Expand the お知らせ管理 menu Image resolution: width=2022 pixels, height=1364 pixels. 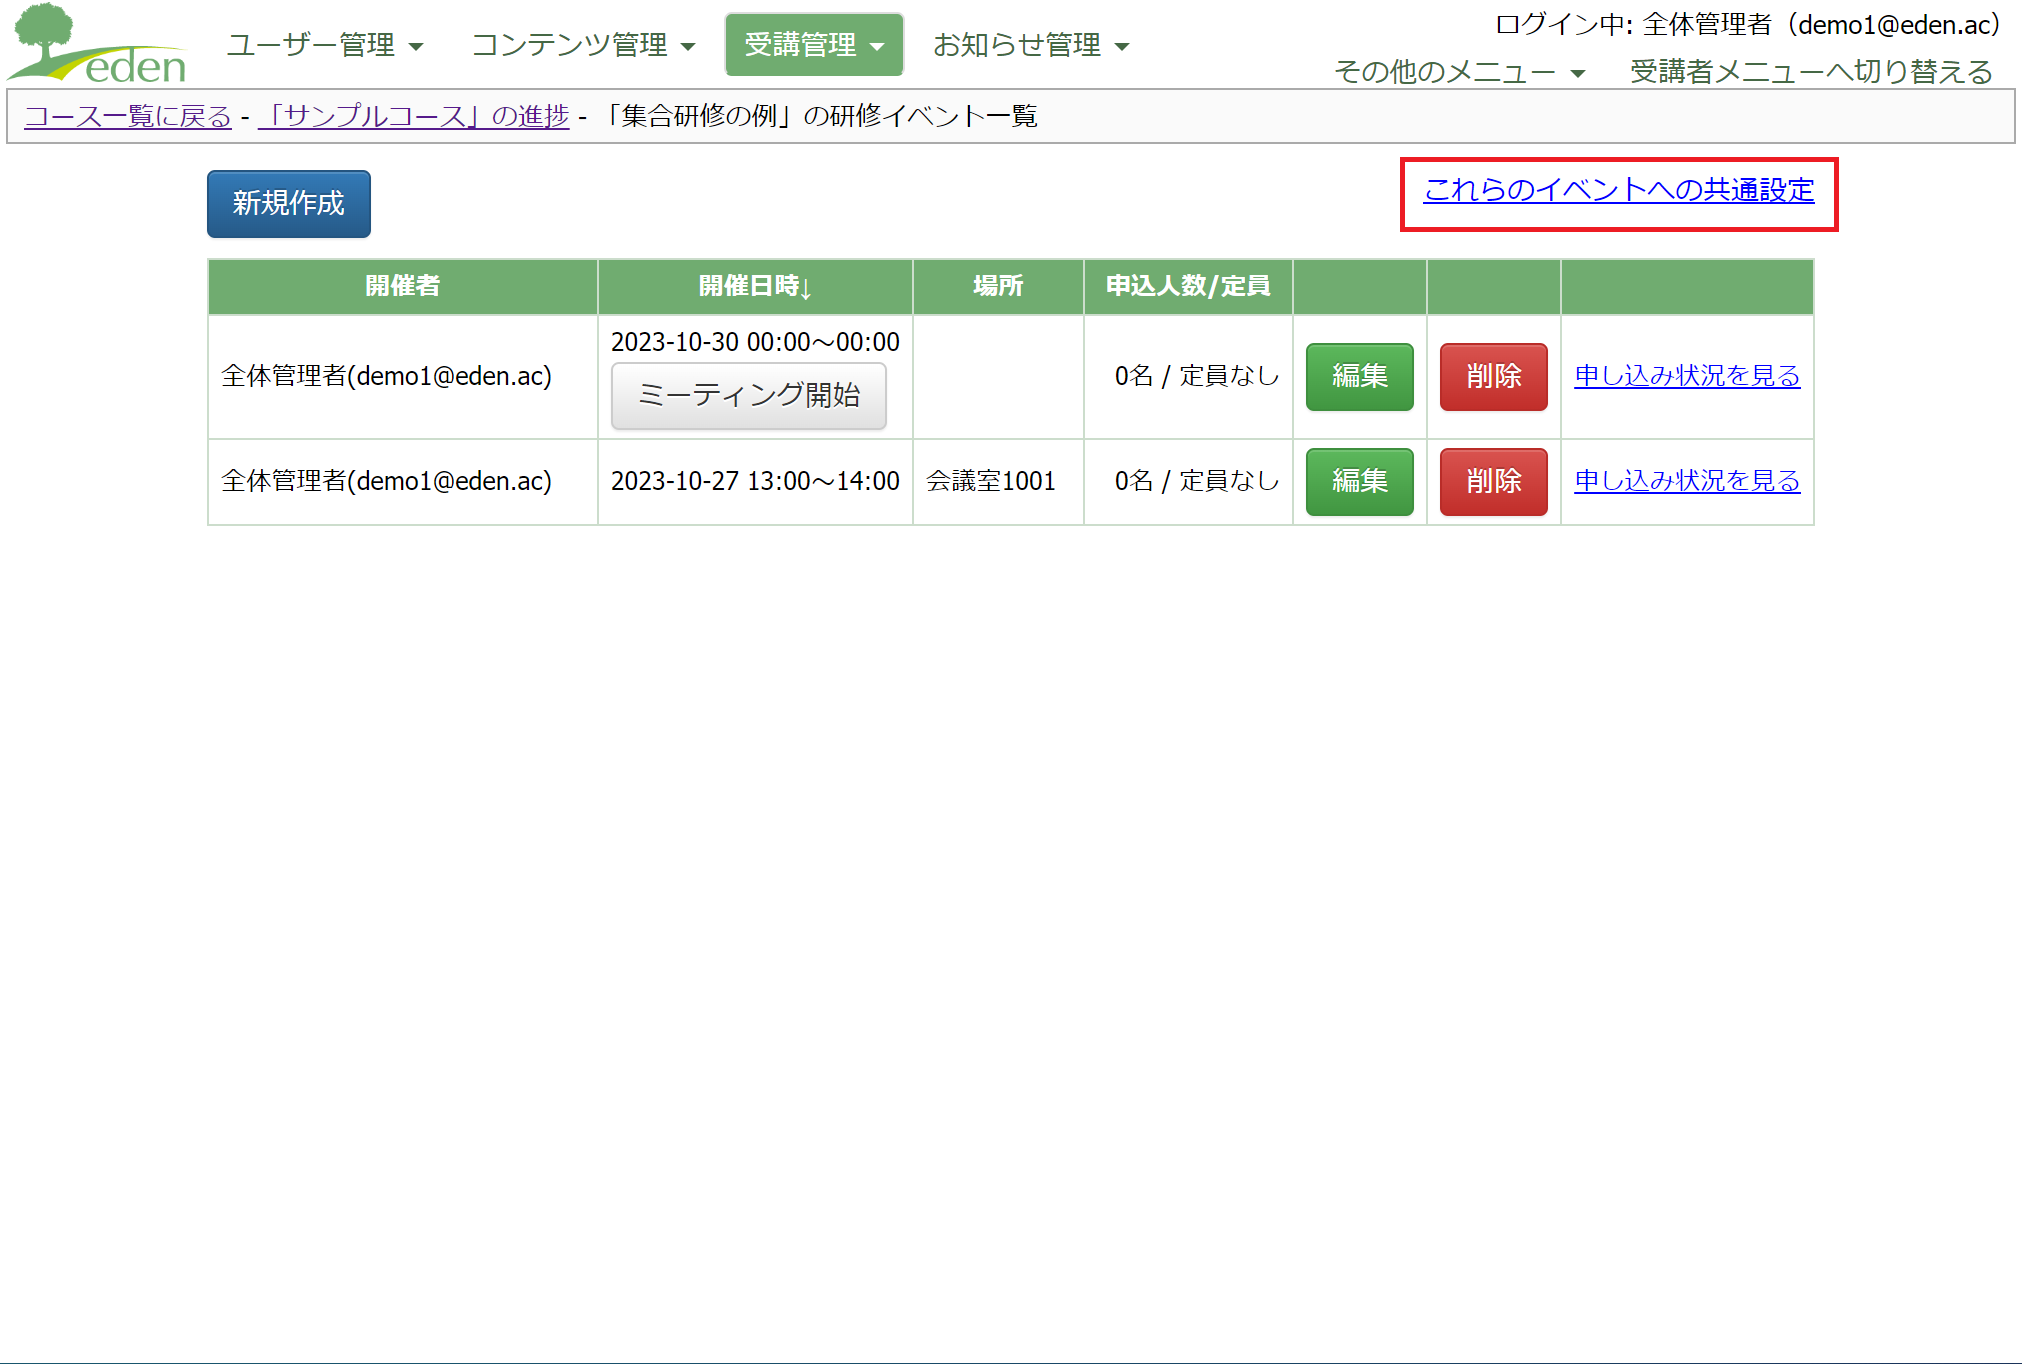(x=1030, y=45)
